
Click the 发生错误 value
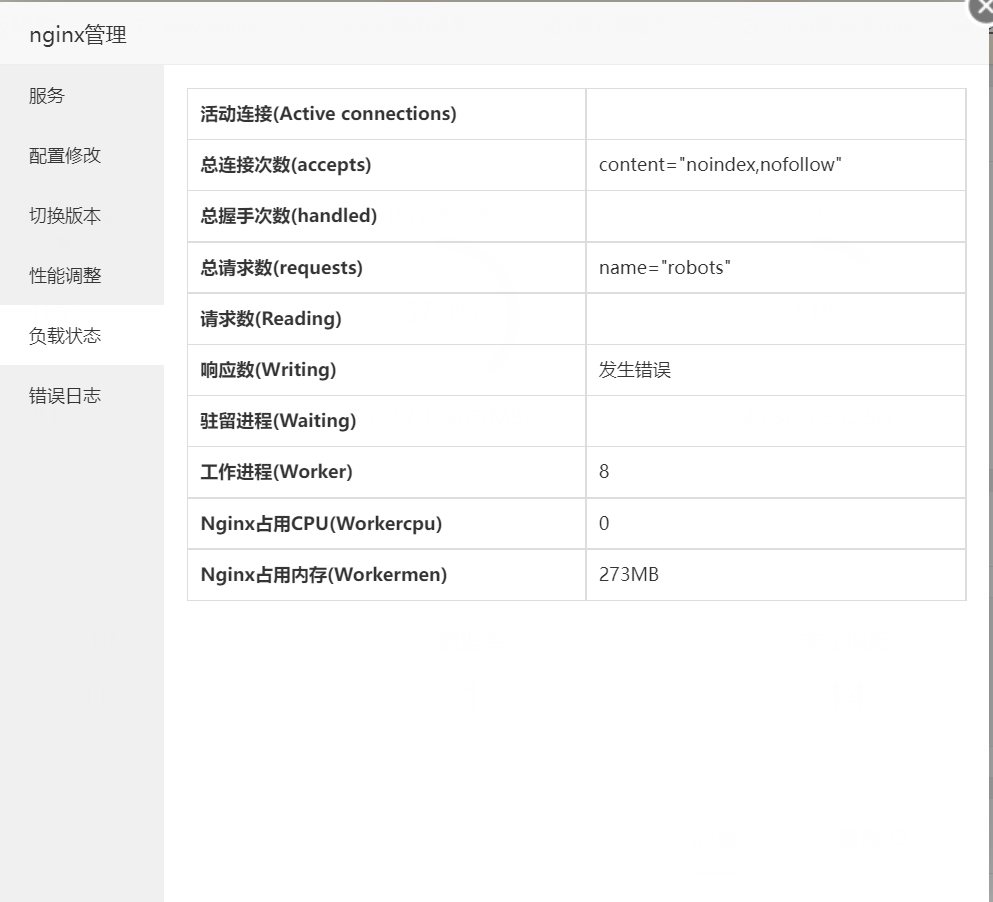coord(635,370)
